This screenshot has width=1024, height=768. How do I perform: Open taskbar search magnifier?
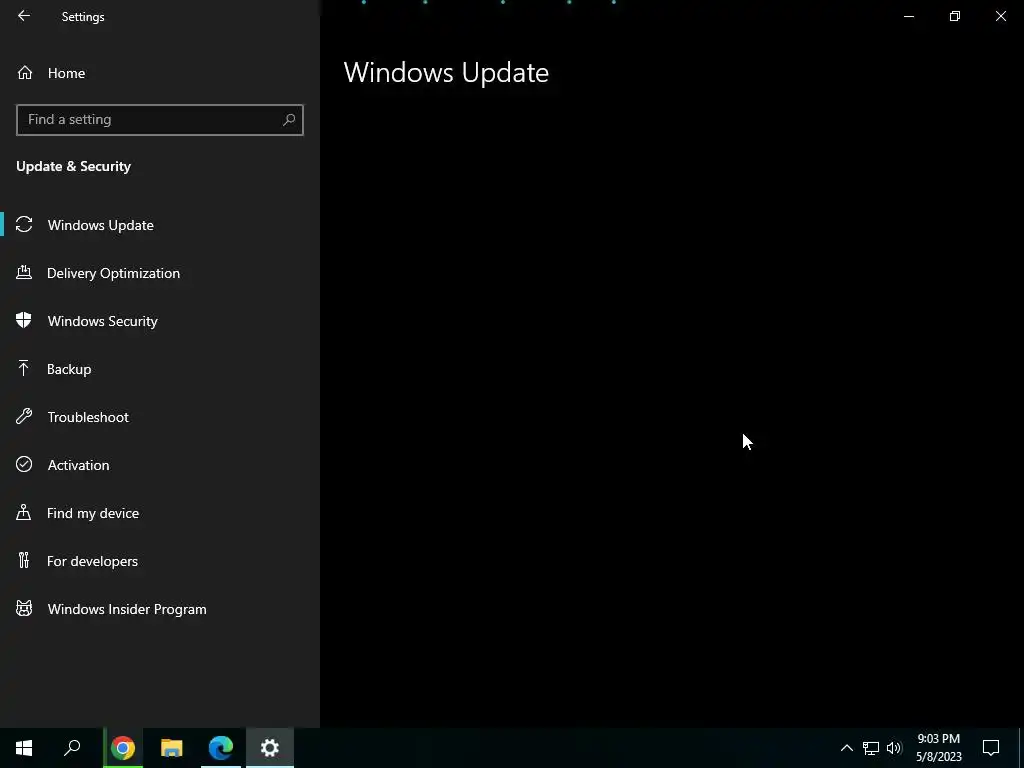tap(72, 748)
